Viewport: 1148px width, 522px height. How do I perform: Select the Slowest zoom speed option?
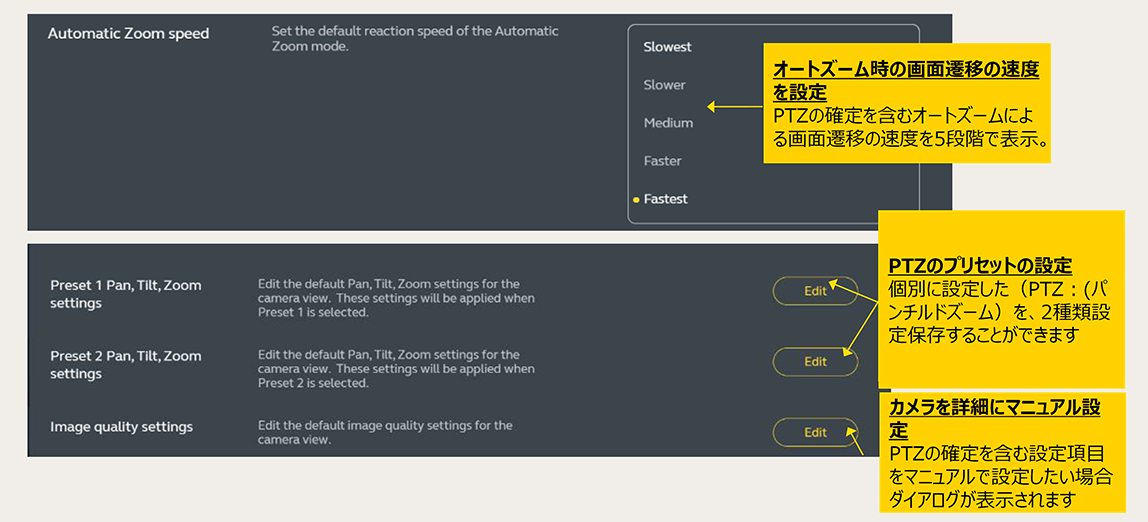pyautogui.click(x=667, y=48)
